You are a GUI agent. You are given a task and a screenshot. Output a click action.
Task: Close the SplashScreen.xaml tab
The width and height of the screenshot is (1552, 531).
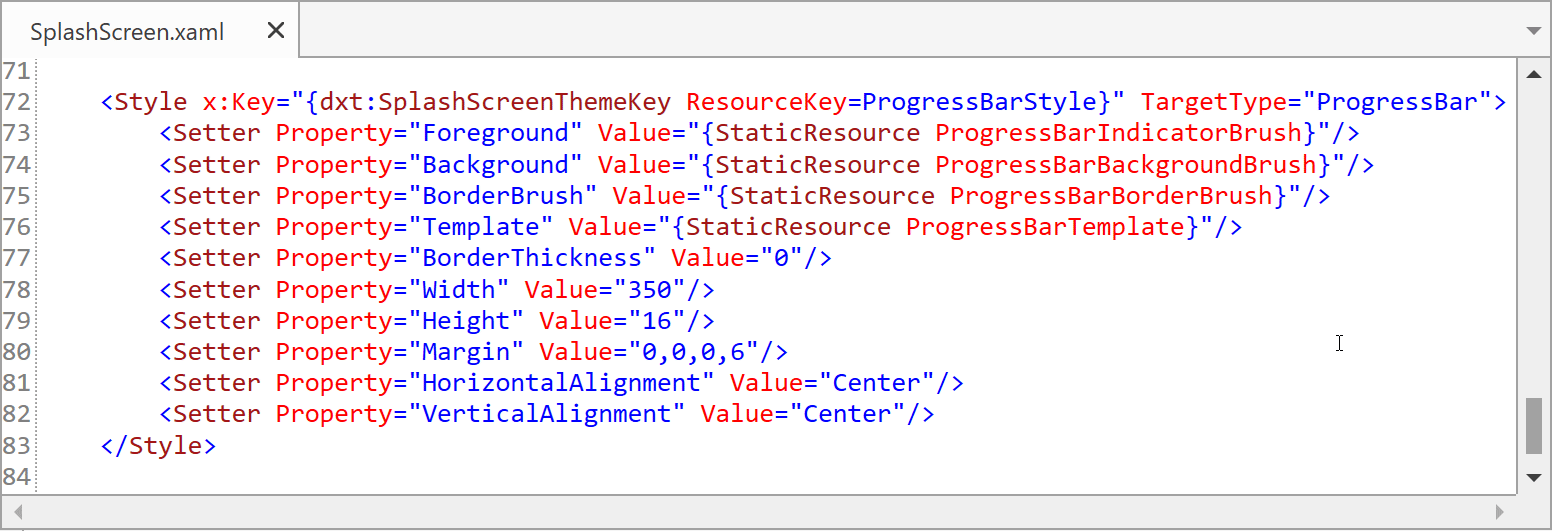(x=276, y=31)
